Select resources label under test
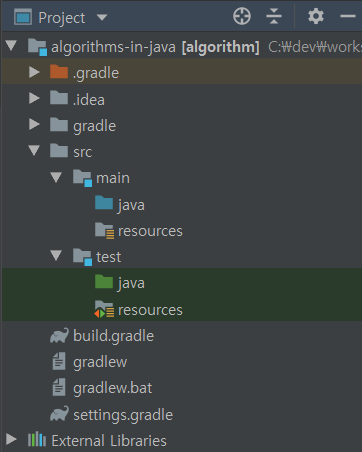 (150, 310)
